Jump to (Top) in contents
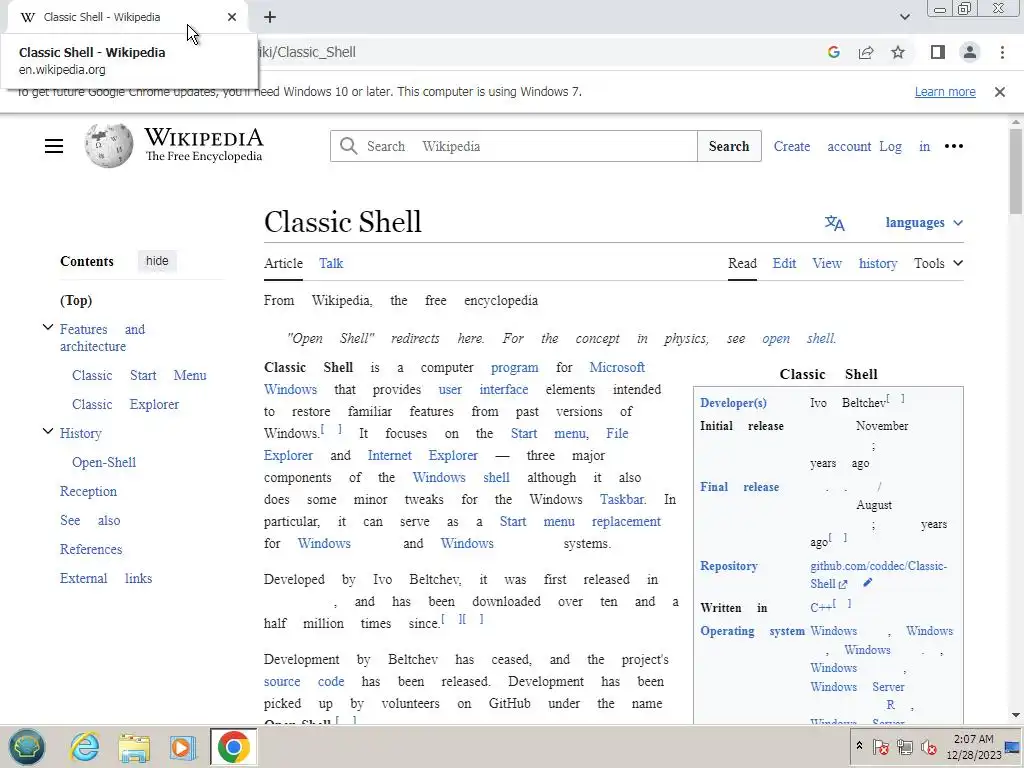The width and height of the screenshot is (1024, 768). pyautogui.click(x=76, y=300)
